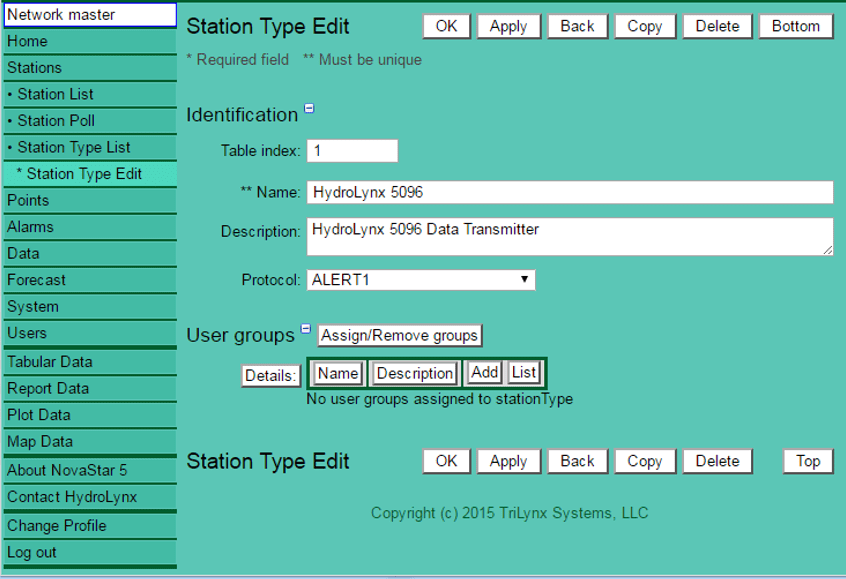Jump to page Bottom
The width and height of the screenshot is (846, 579).
tap(795, 26)
